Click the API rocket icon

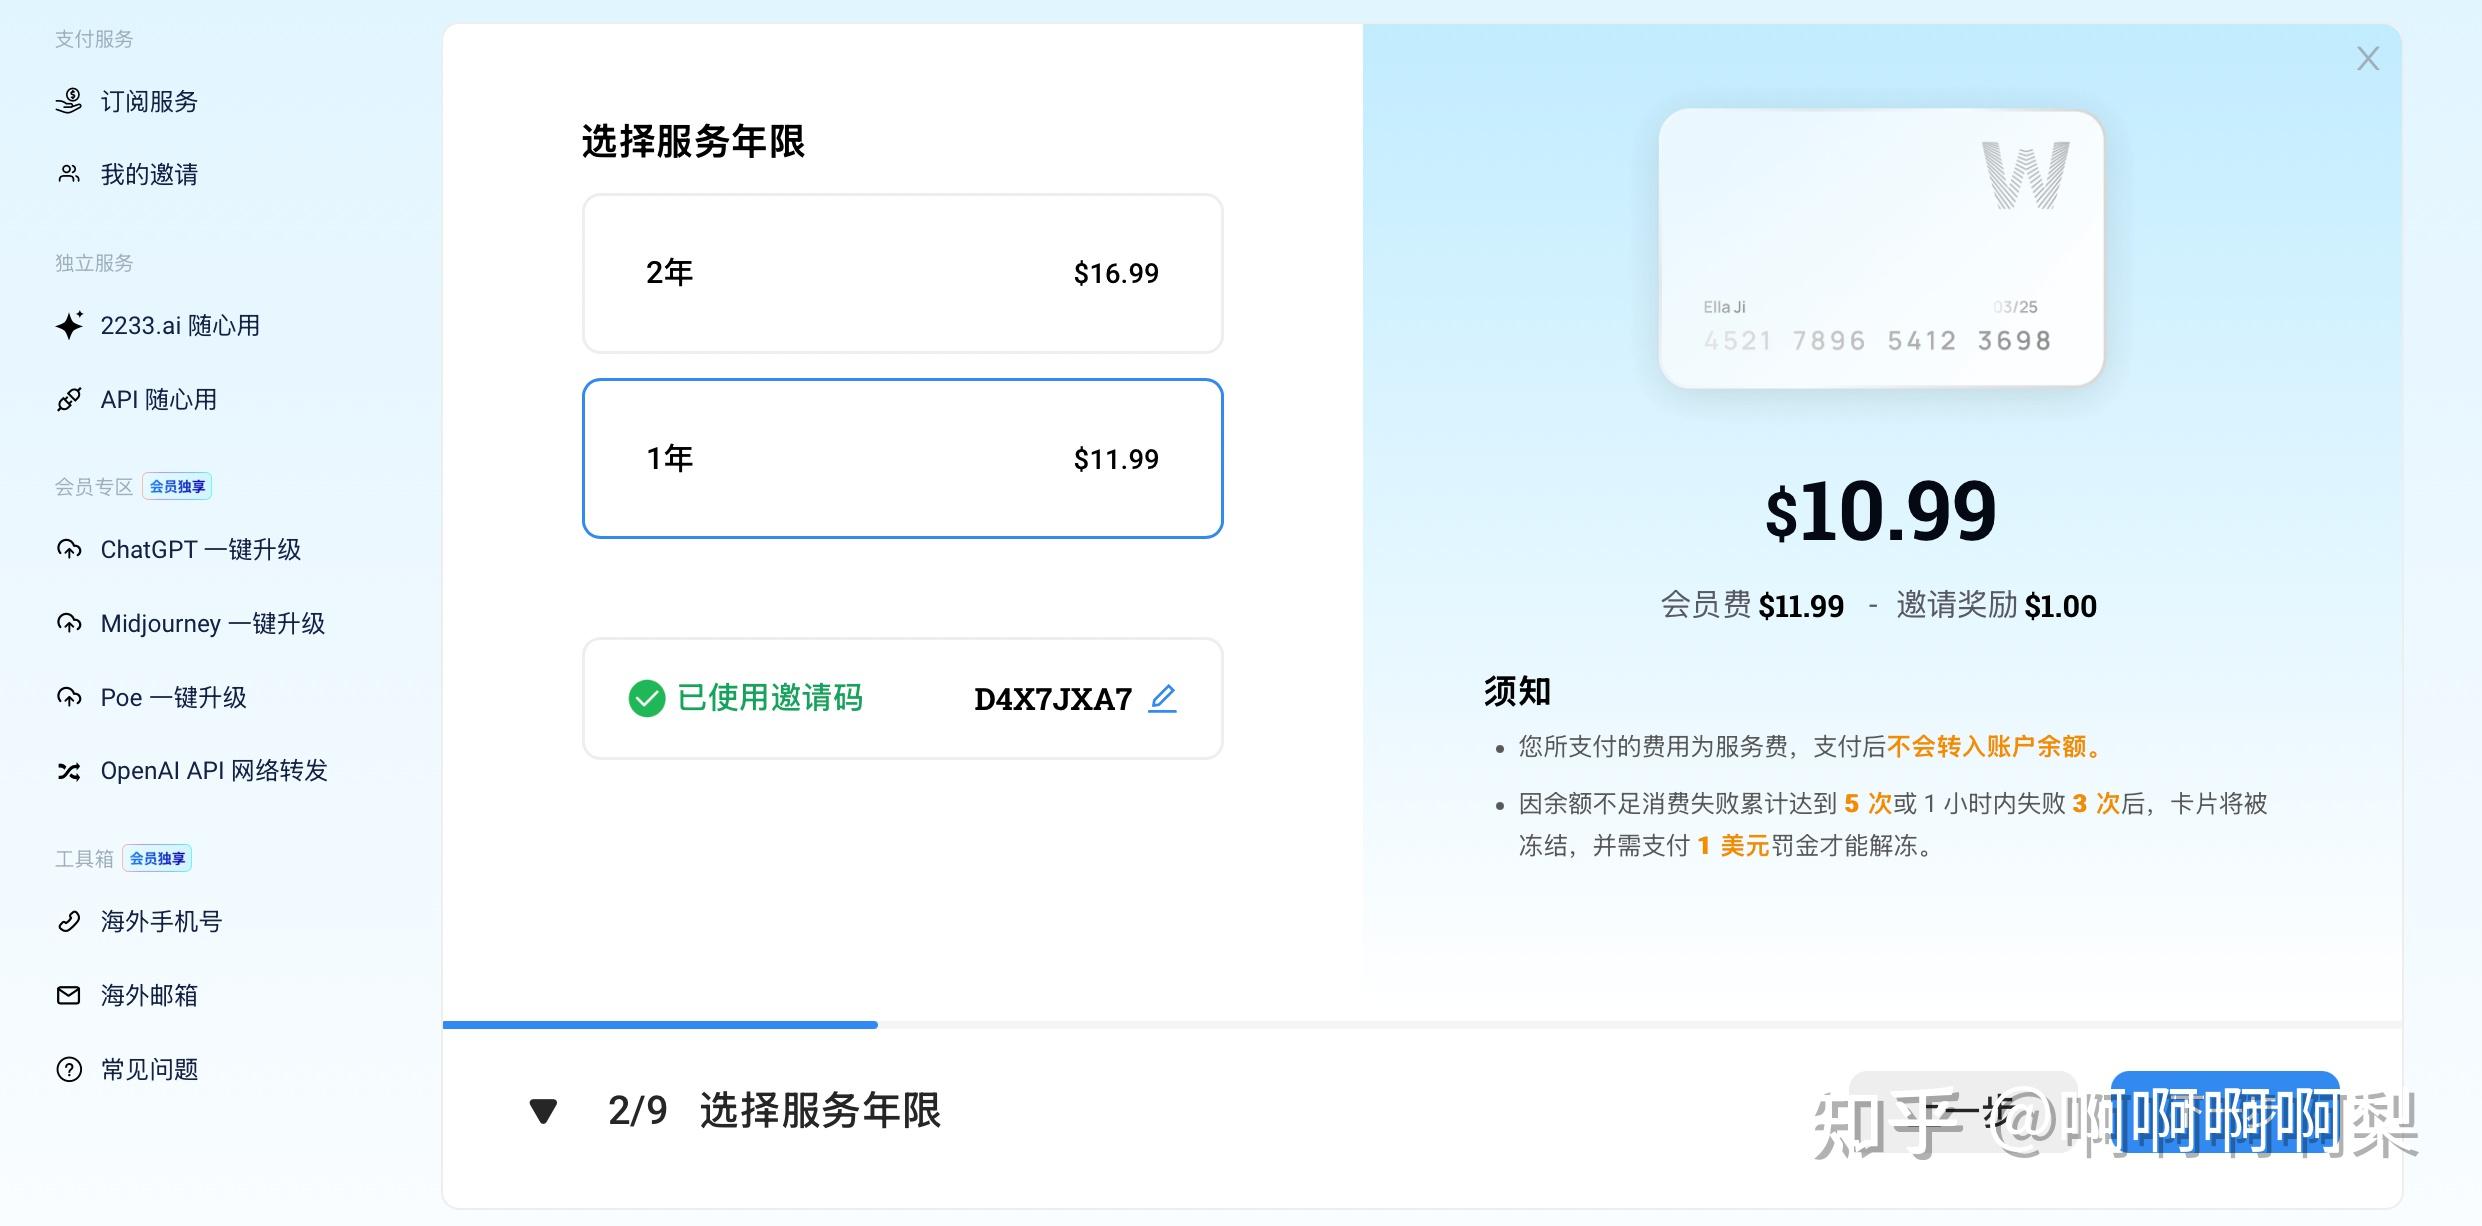(68, 400)
